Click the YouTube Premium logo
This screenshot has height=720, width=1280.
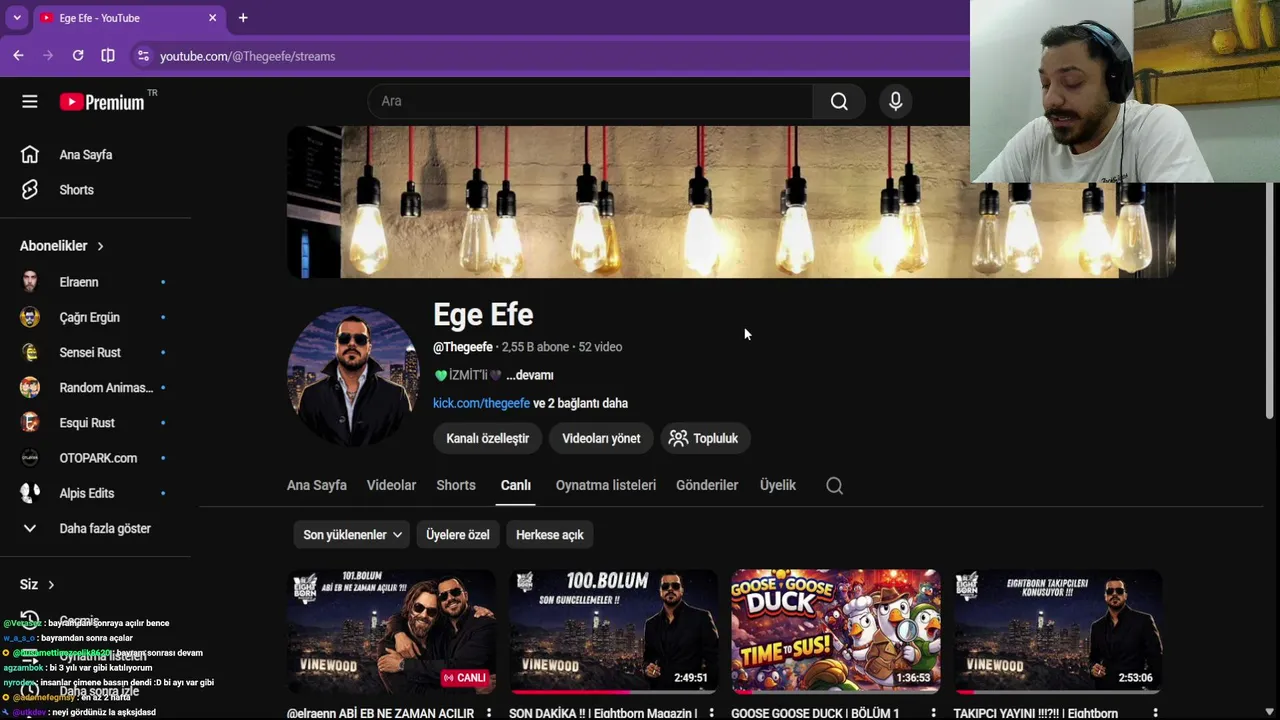(102, 102)
